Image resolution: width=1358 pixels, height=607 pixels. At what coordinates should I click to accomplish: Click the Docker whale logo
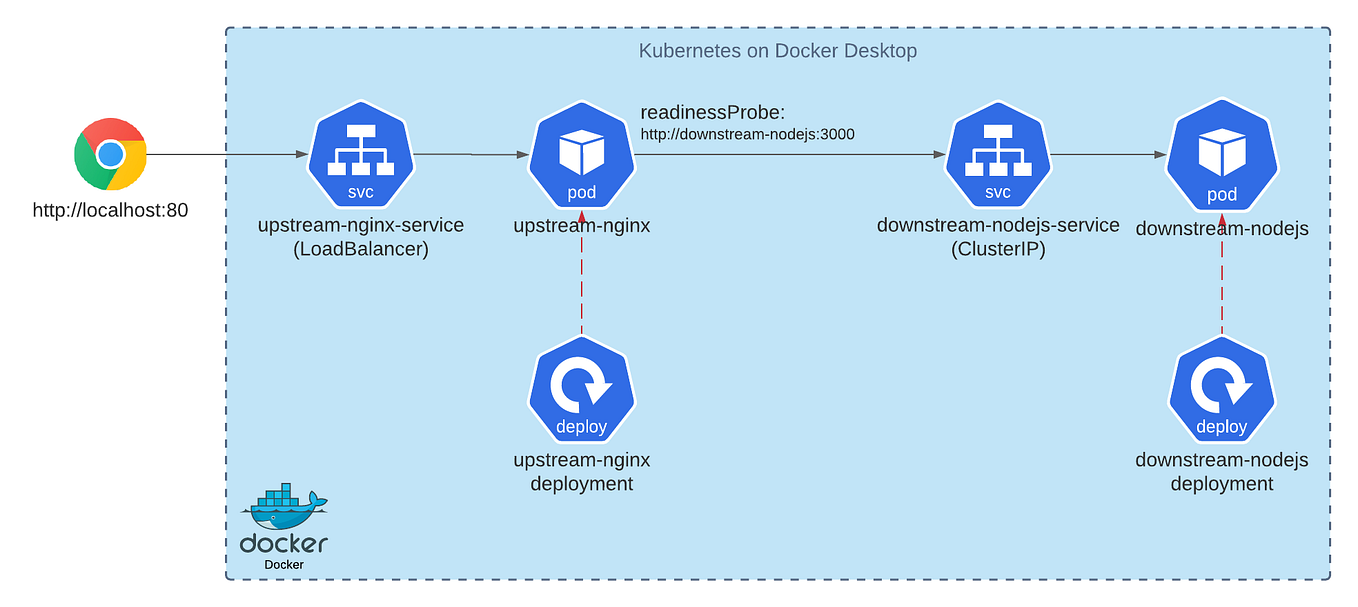(284, 508)
